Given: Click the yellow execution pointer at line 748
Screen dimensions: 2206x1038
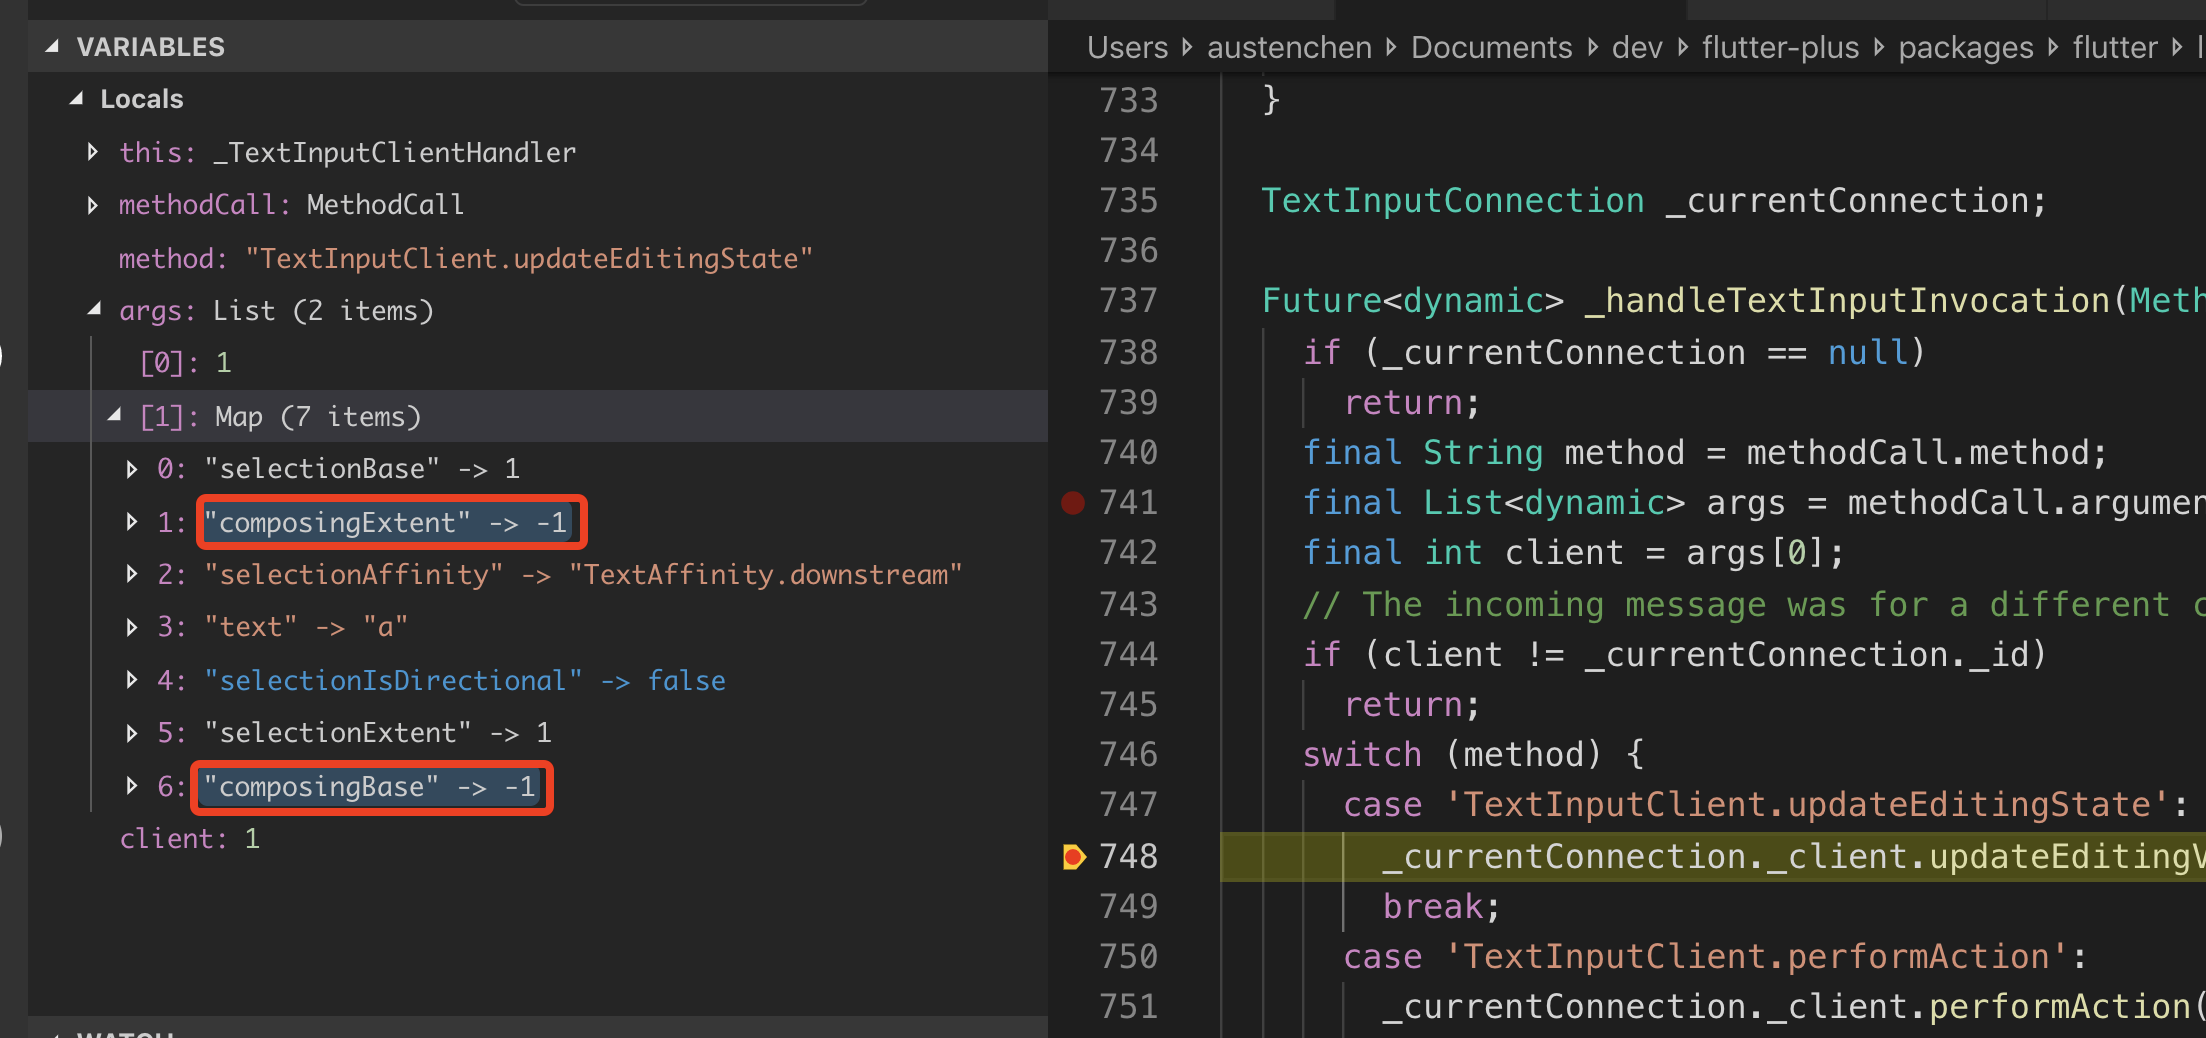Looking at the screenshot, I should tap(1075, 856).
